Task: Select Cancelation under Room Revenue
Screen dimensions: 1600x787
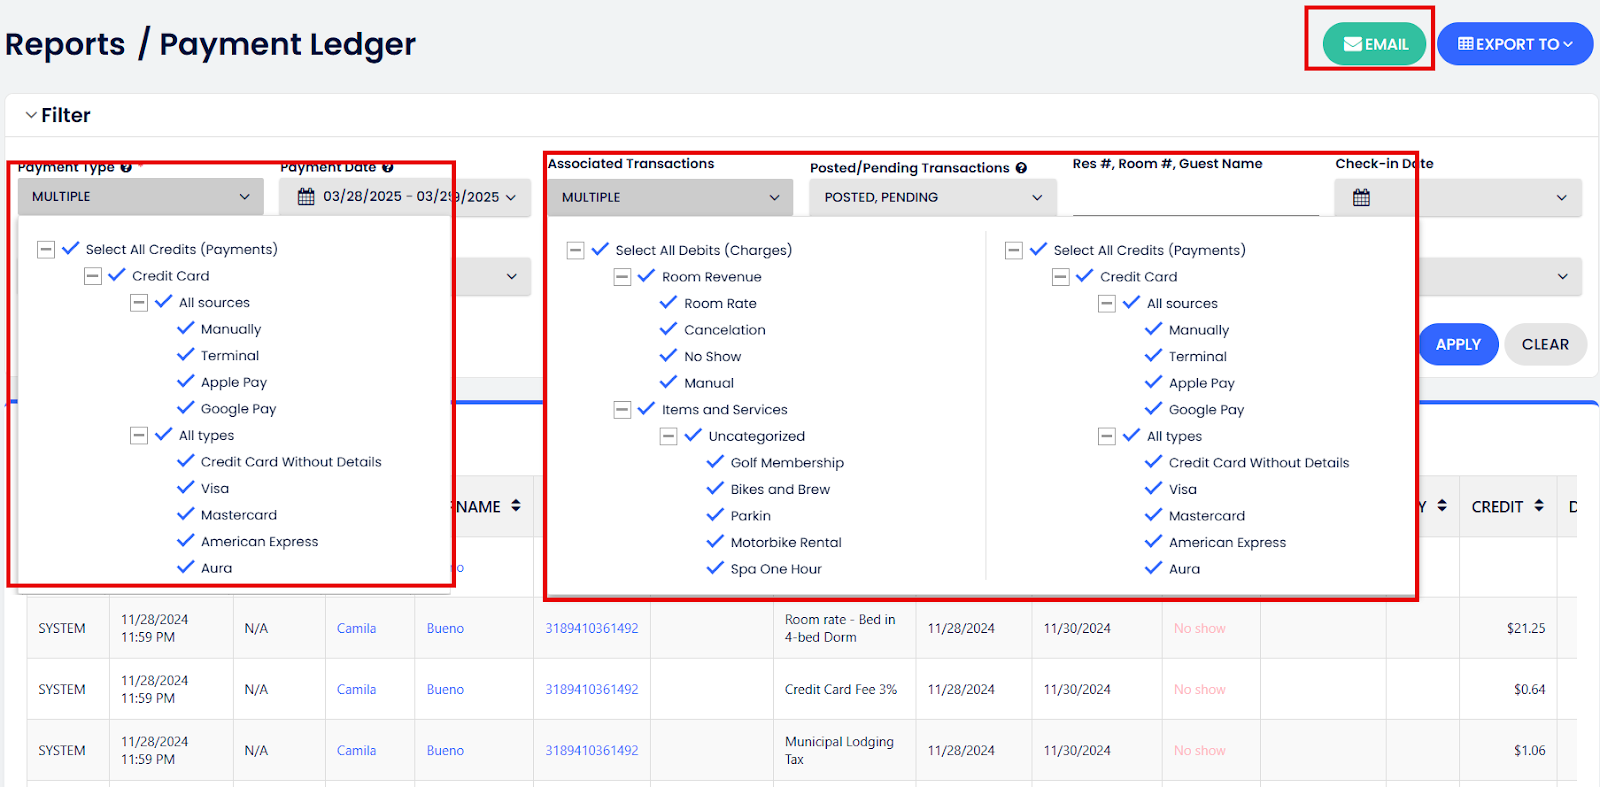Action: 724,330
